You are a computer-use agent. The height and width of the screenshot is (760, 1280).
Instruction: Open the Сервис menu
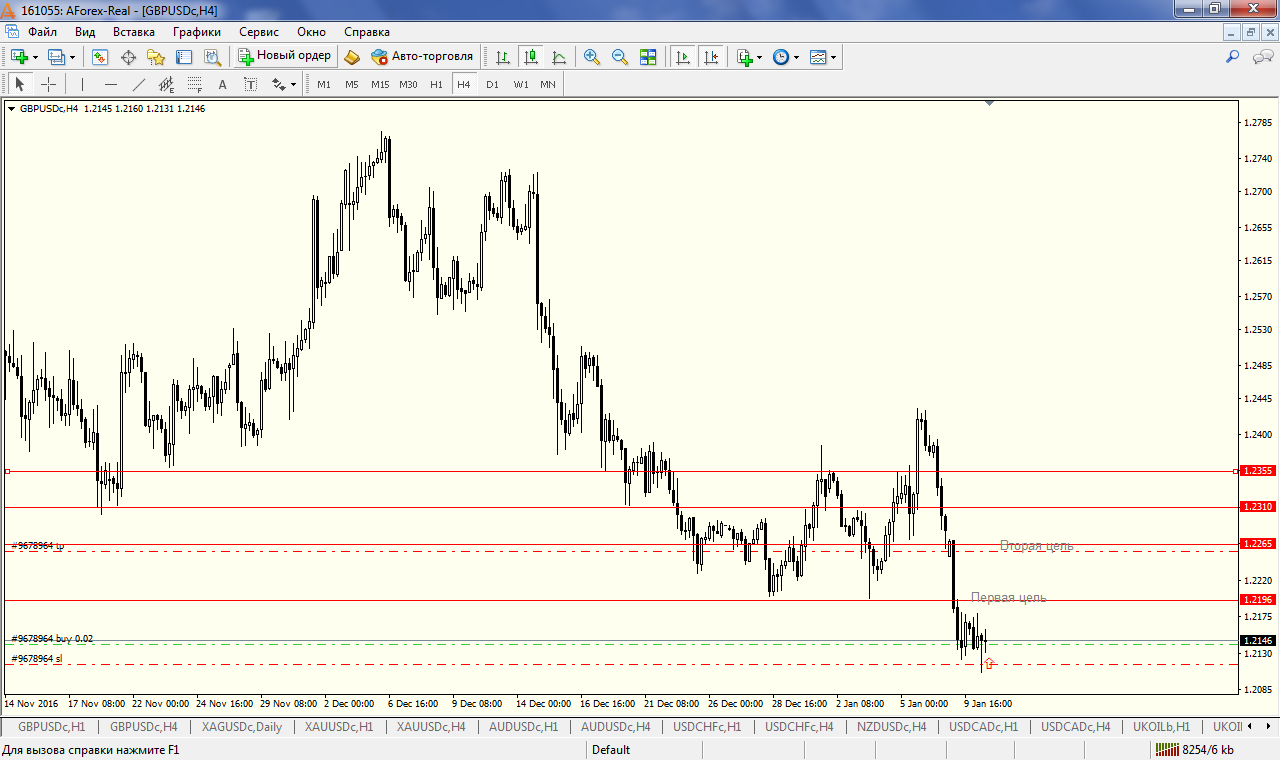(x=259, y=32)
